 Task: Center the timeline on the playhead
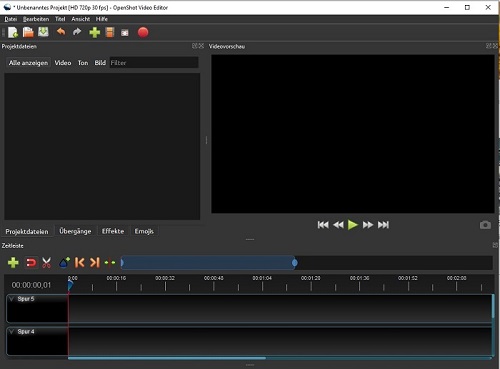110,263
